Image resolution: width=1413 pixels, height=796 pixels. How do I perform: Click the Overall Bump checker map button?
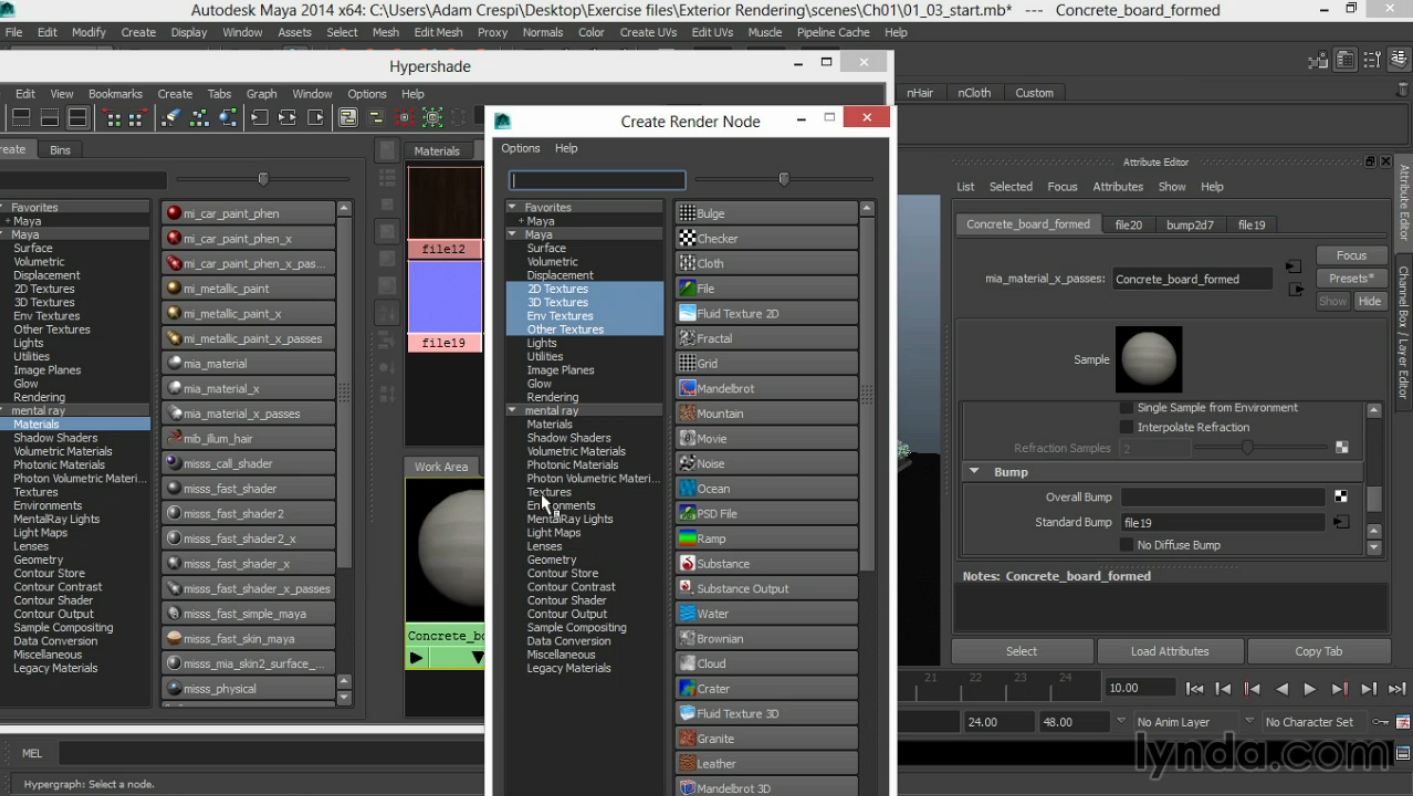pyautogui.click(x=1341, y=497)
